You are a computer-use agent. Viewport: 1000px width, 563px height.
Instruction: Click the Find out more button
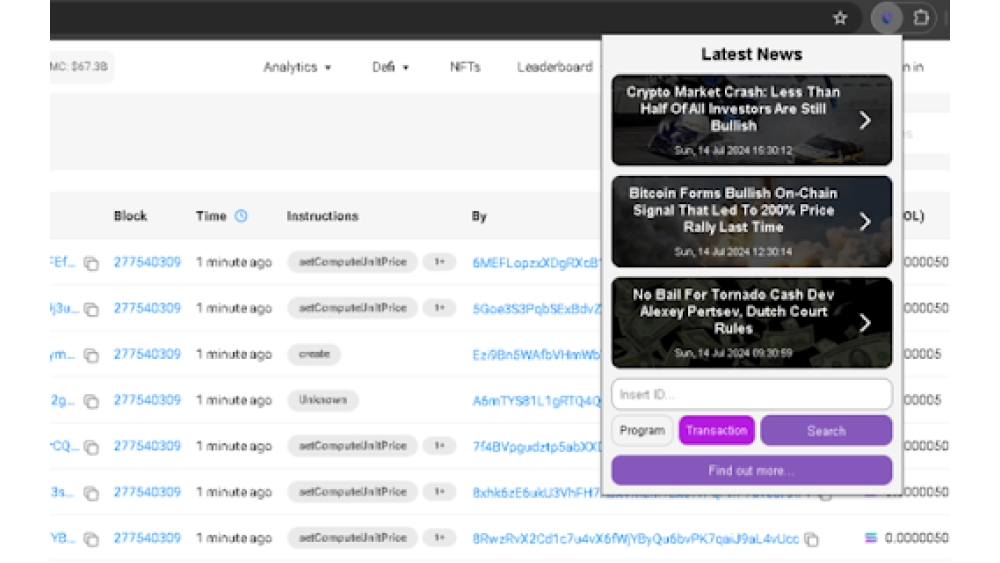[x=751, y=471]
